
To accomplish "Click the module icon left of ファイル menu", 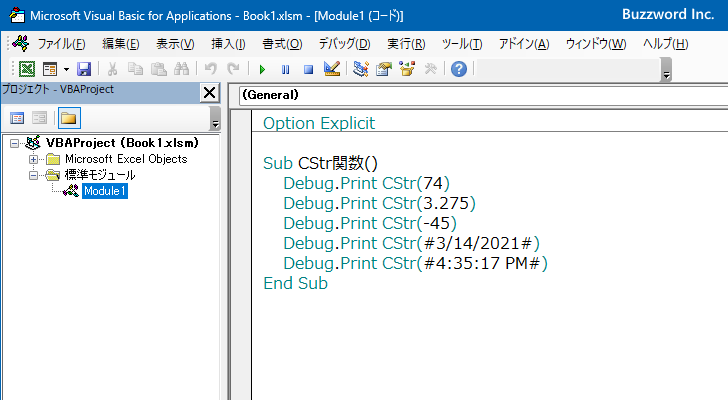I will [20, 44].
